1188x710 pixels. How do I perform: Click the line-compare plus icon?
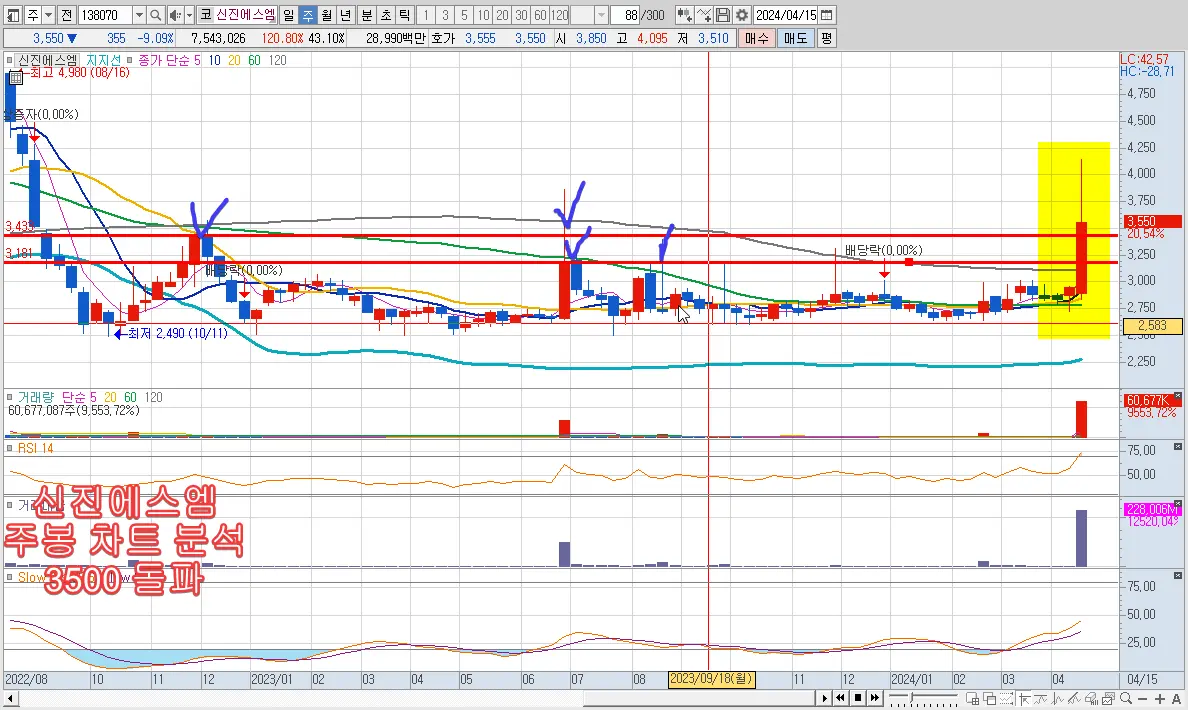click(704, 15)
